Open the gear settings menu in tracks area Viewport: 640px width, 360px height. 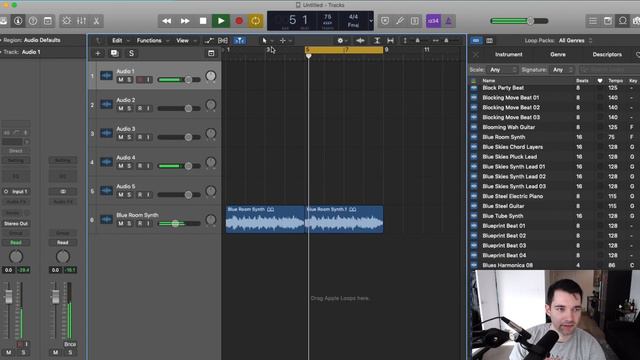pyautogui.click(x=342, y=40)
